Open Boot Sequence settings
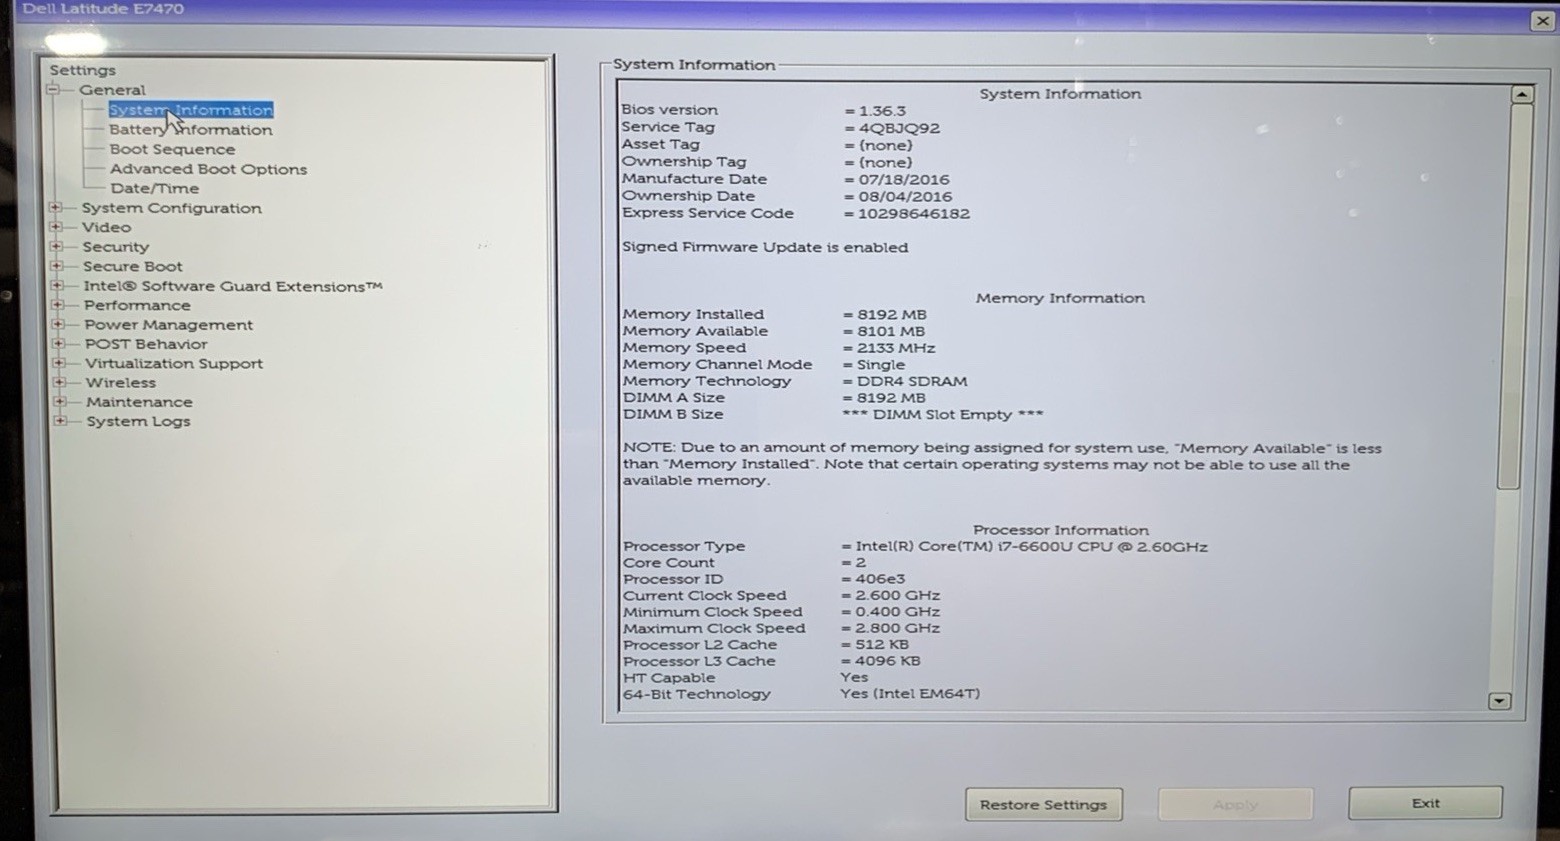 (x=172, y=149)
